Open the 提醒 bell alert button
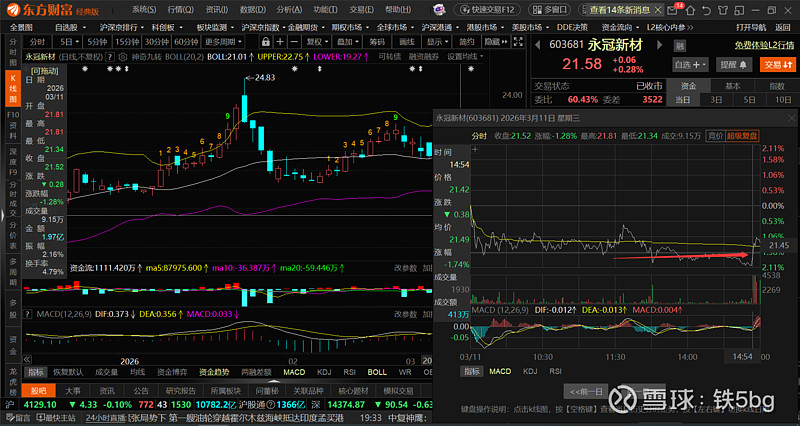This screenshot has width=800, height=426. [734, 65]
